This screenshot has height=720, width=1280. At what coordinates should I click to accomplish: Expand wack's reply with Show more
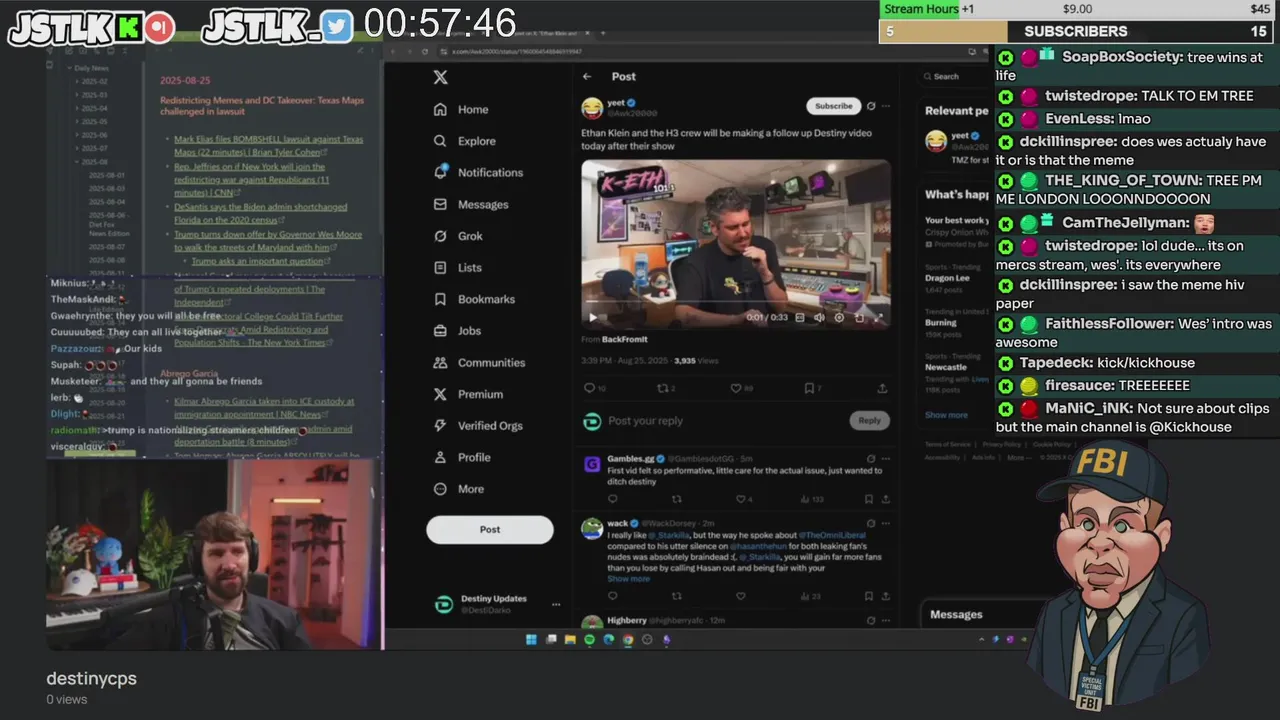click(x=628, y=579)
